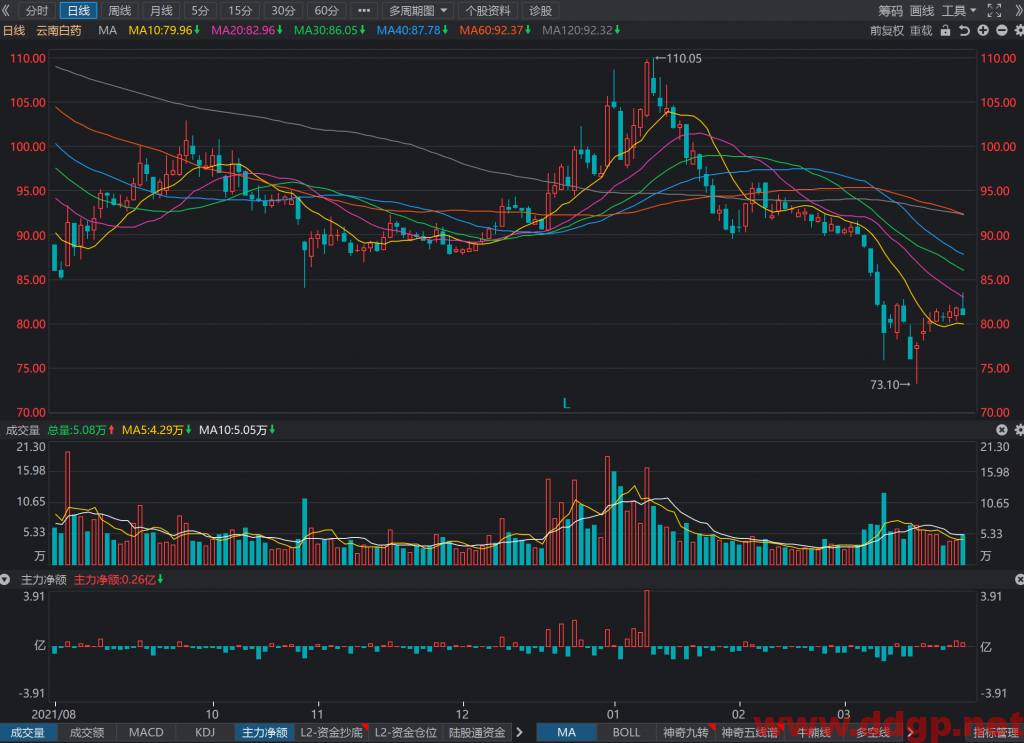The image size is (1024, 743).
Task: Select 陆股通资金 indicator tab
Action: (x=477, y=733)
